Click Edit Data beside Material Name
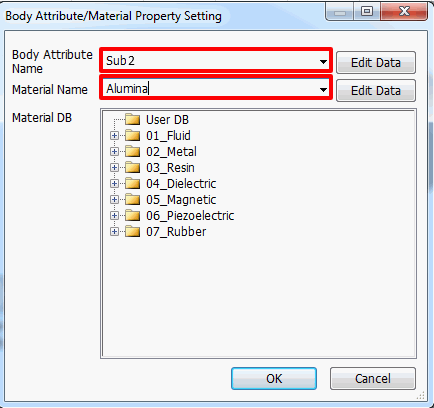 pos(376,90)
